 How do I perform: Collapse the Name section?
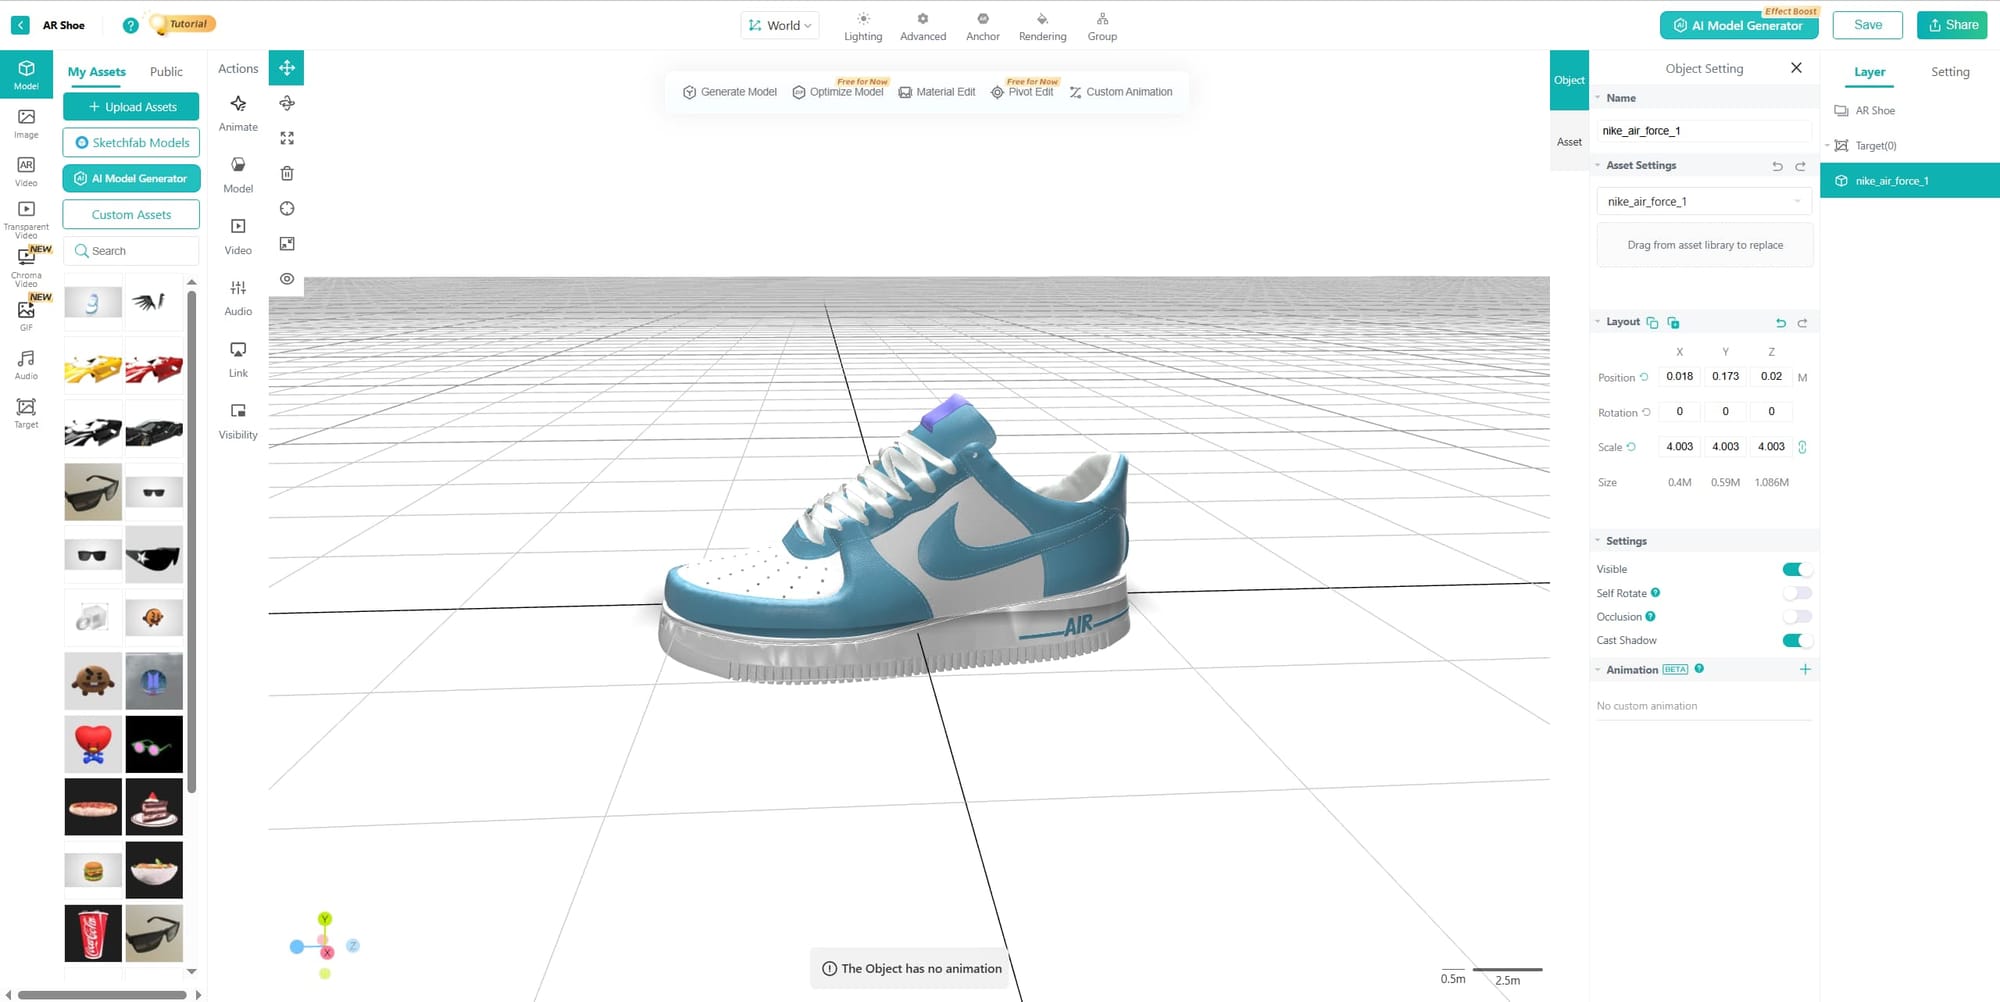click(x=1597, y=98)
